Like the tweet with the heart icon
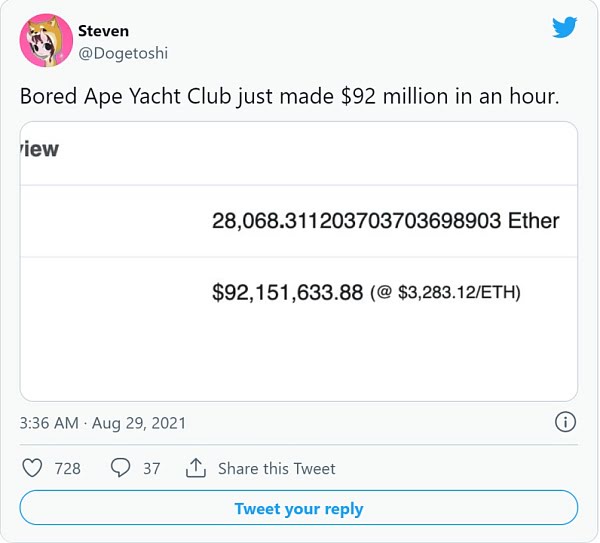Viewport: 600px width, 543px height. [32, 468]
